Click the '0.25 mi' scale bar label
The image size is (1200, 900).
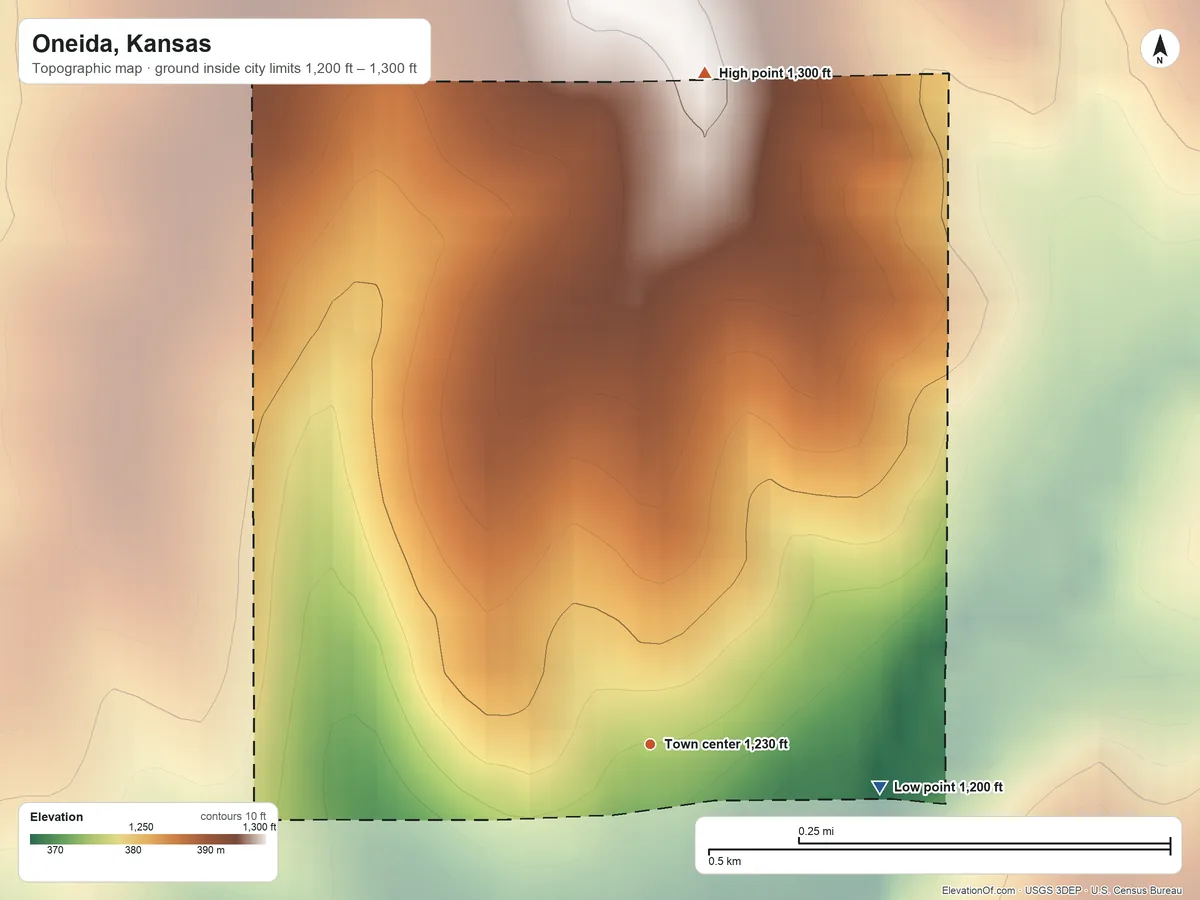pyautogui.click(x=817, y=831)
